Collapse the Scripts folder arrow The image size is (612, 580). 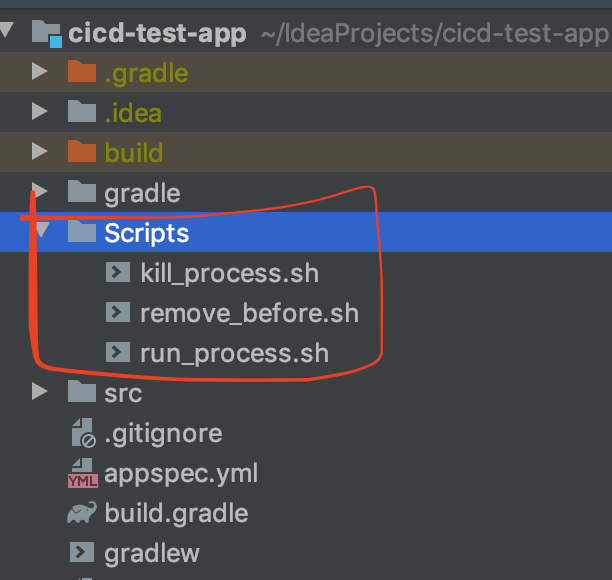coord(42,229)
